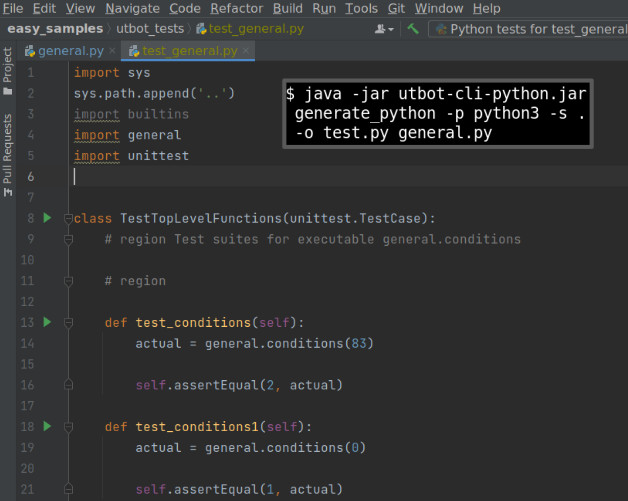
Task: Click 'import unittest' statement
Action: pyautogui.click(x=131, y=156)
